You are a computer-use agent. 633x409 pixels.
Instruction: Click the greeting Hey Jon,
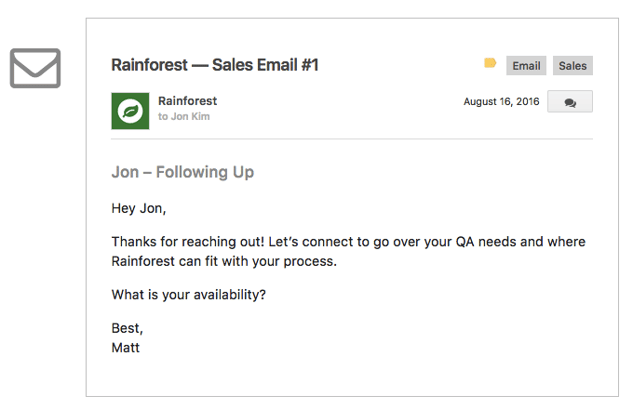click(x=138, y=208)
